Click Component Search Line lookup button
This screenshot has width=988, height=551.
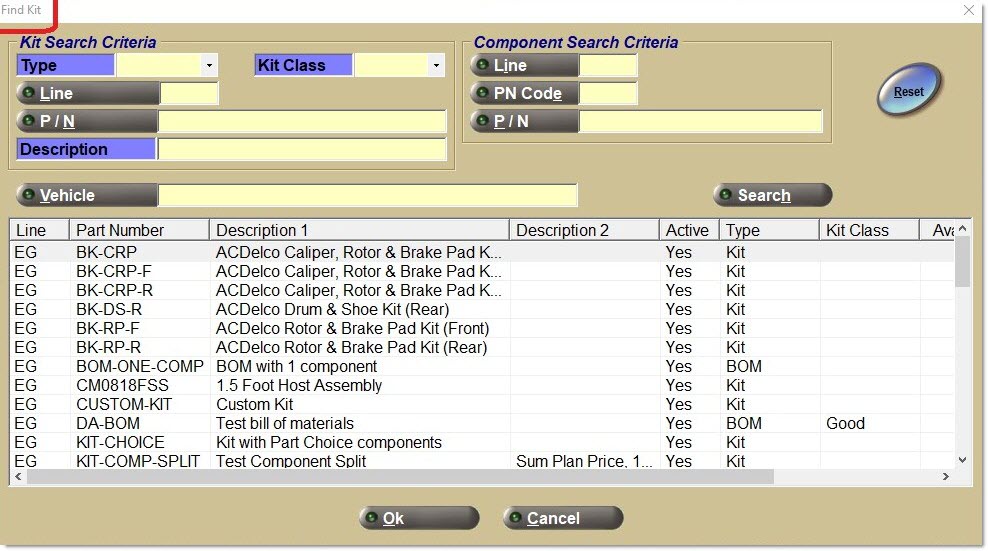click(524, 66)
